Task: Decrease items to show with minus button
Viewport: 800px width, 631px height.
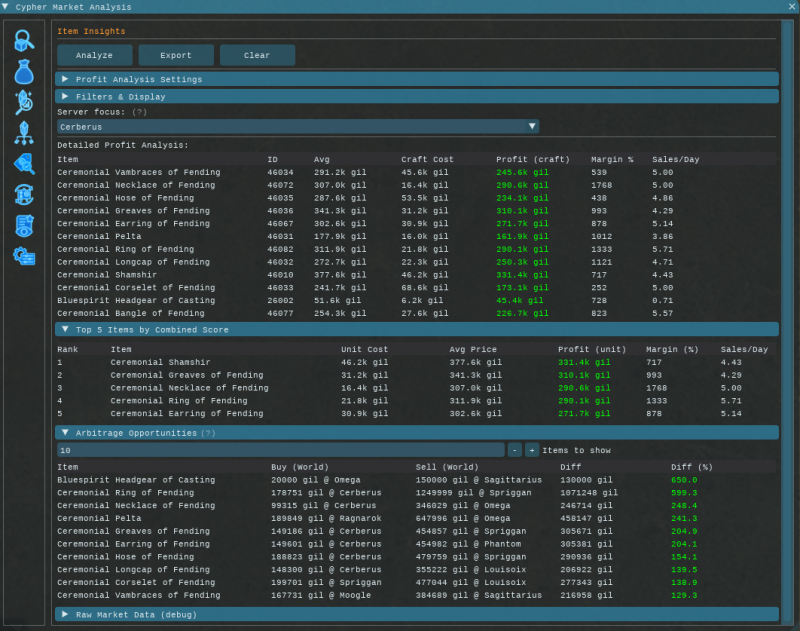Action: 514,450
